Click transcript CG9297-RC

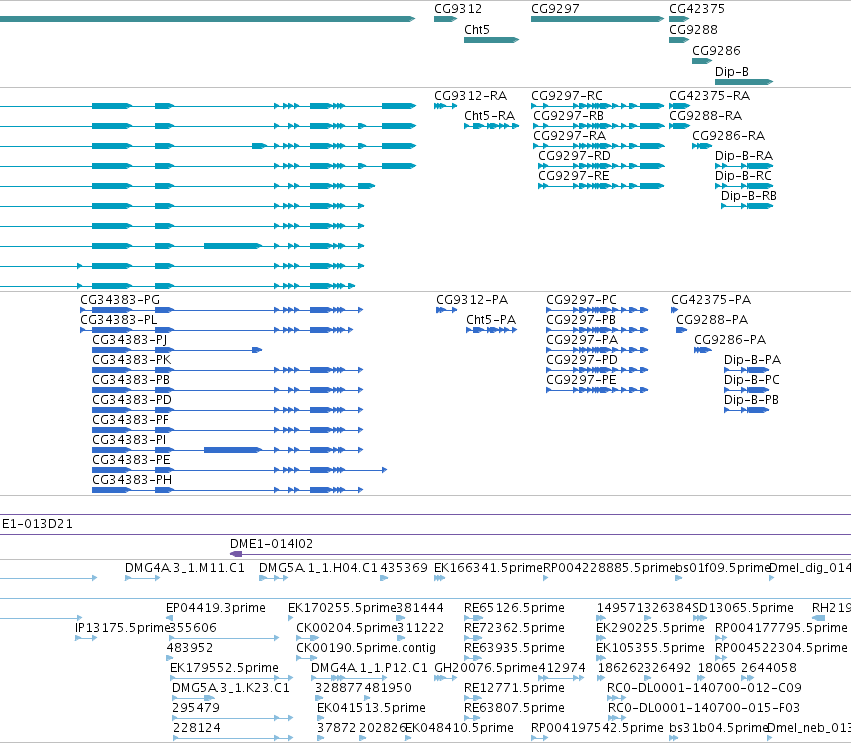(567, 96)
